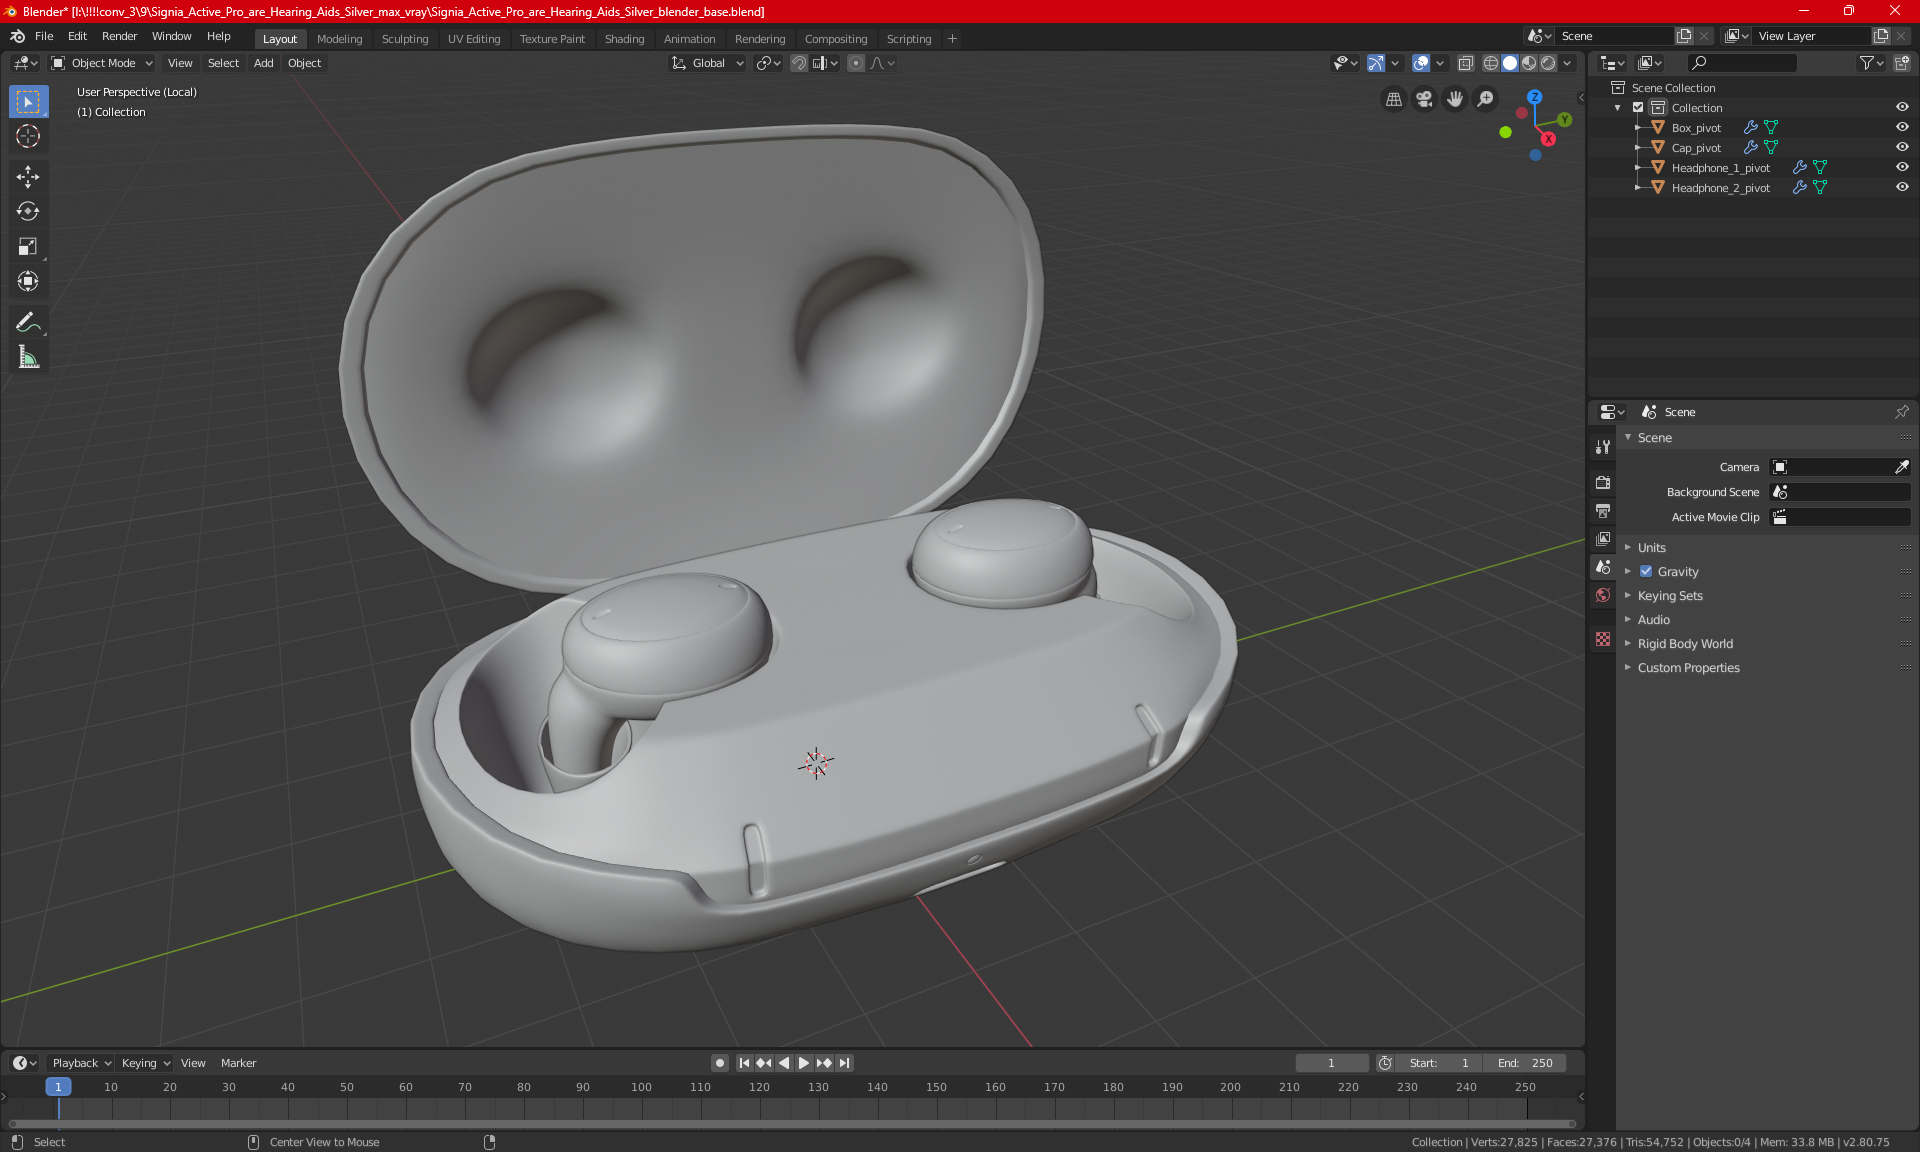Expand the Units panel
The width and height of the screenshot is (1920, 1152).
pyautogui.click(x=1652, y=548)
